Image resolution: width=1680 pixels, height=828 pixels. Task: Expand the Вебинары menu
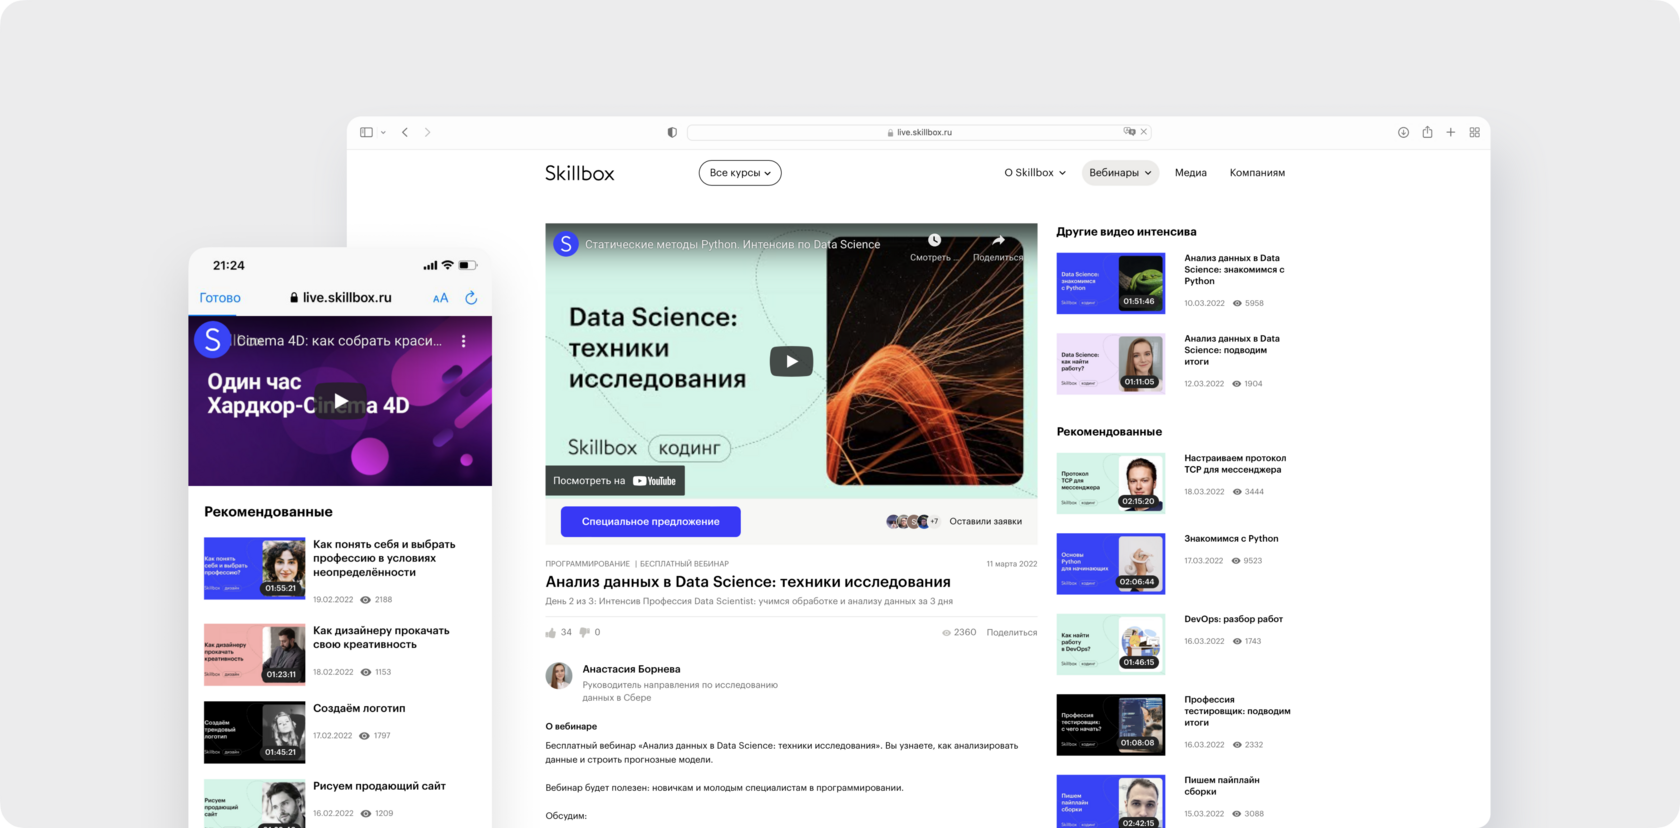[1120, 173]
